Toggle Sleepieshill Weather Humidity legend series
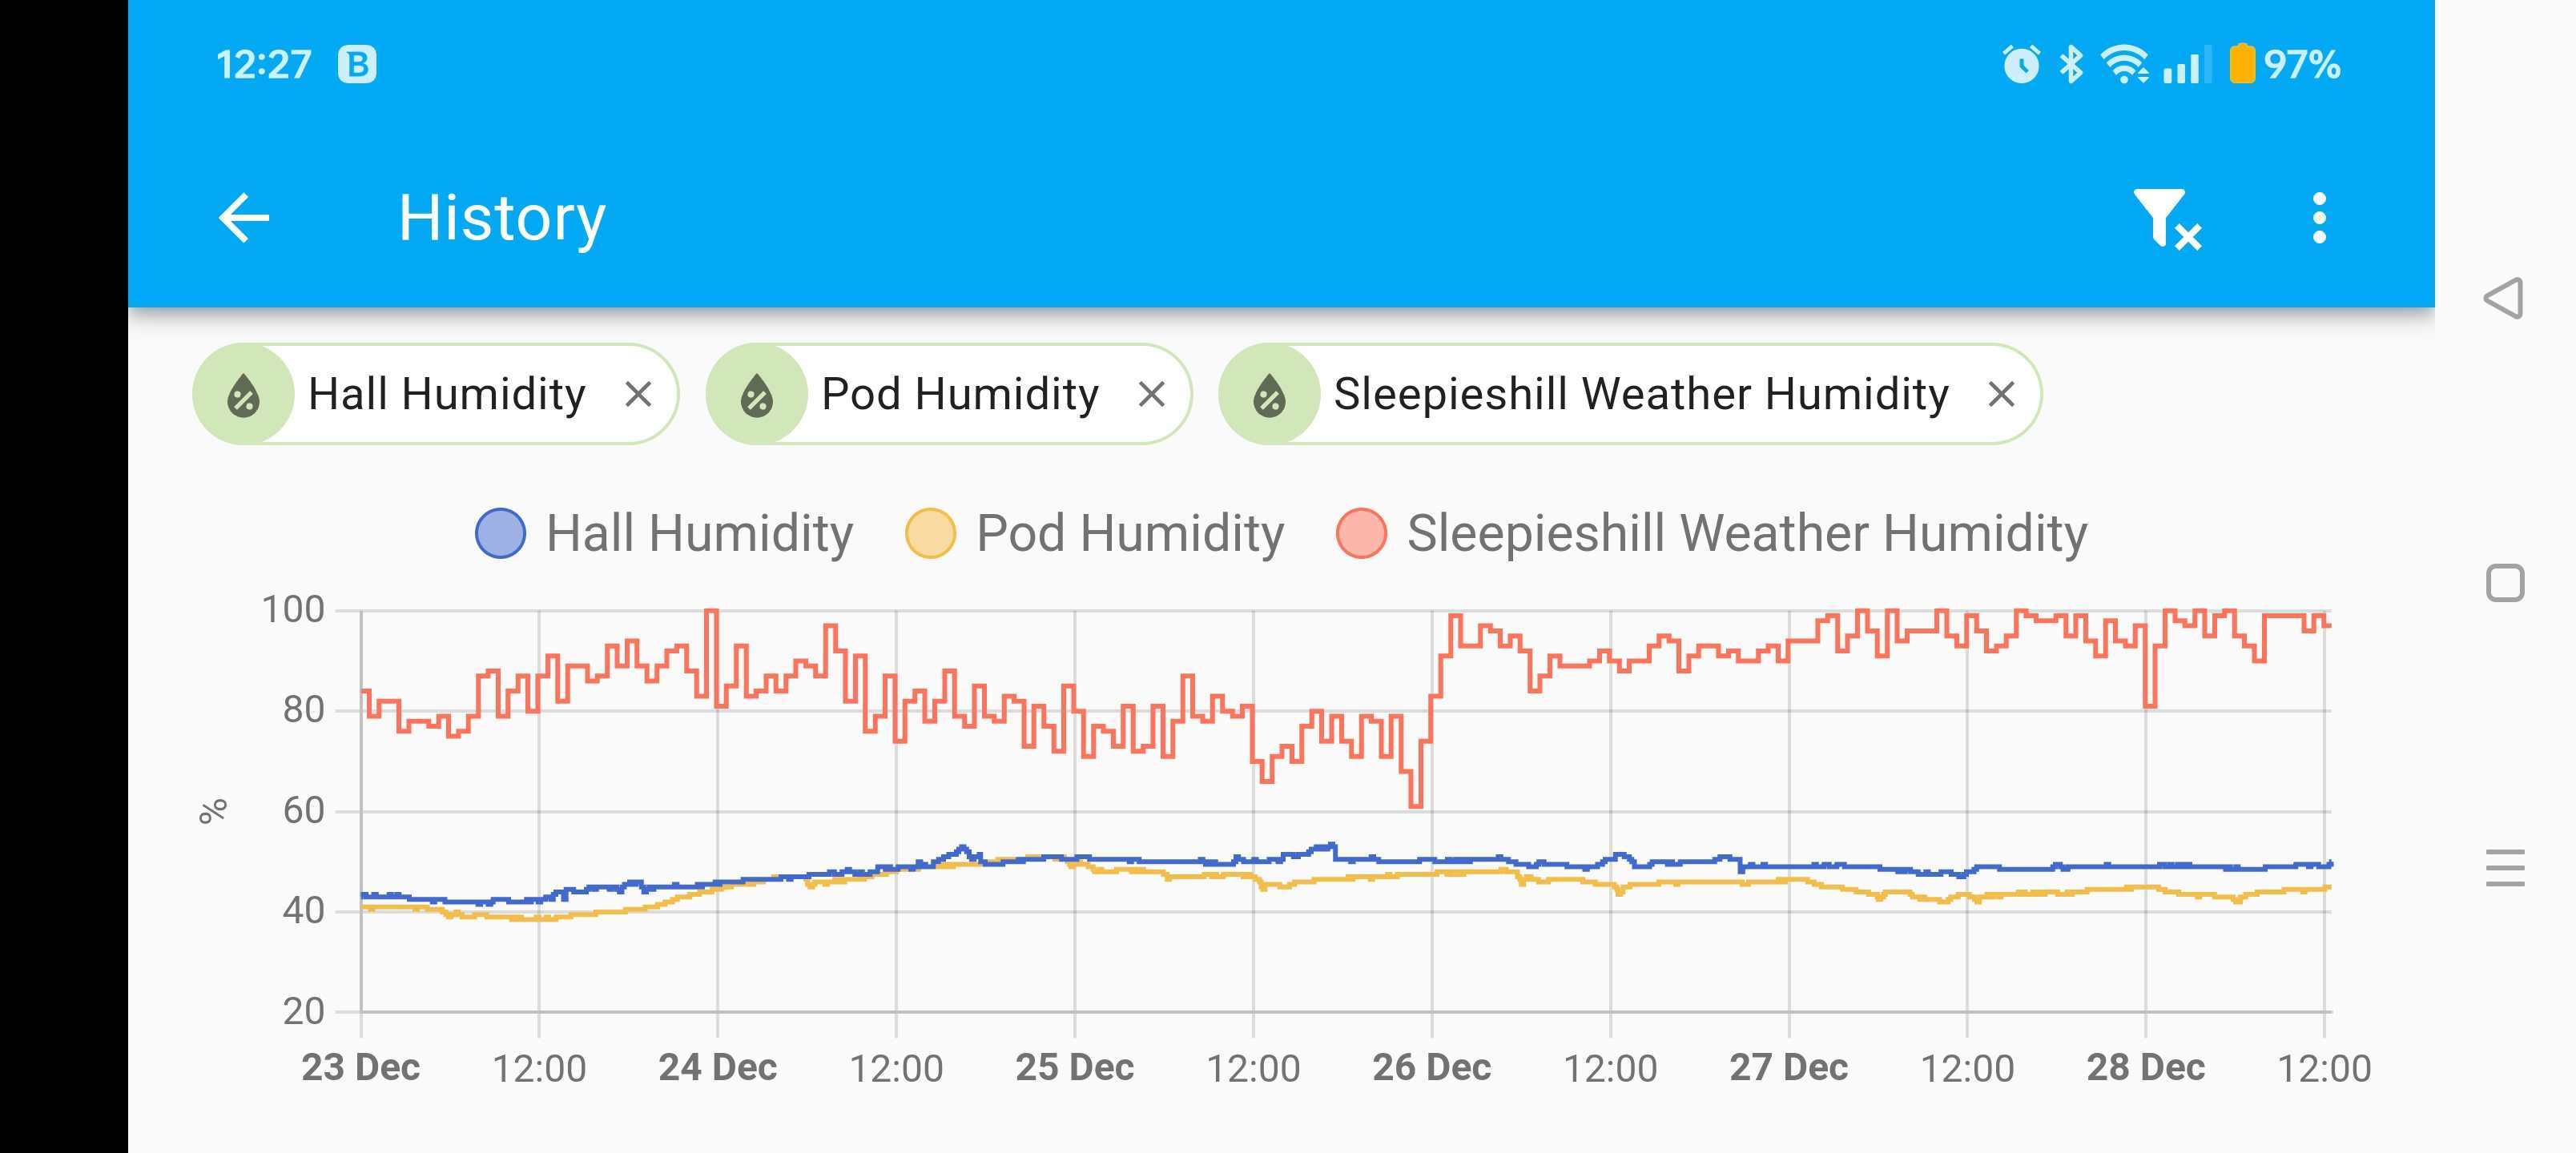 [x=1746, y=533]
